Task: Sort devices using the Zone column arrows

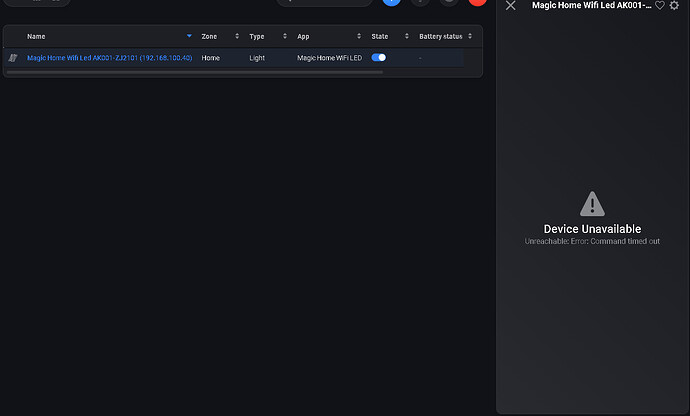Action: pyautogui.click(x=237, y=36)
